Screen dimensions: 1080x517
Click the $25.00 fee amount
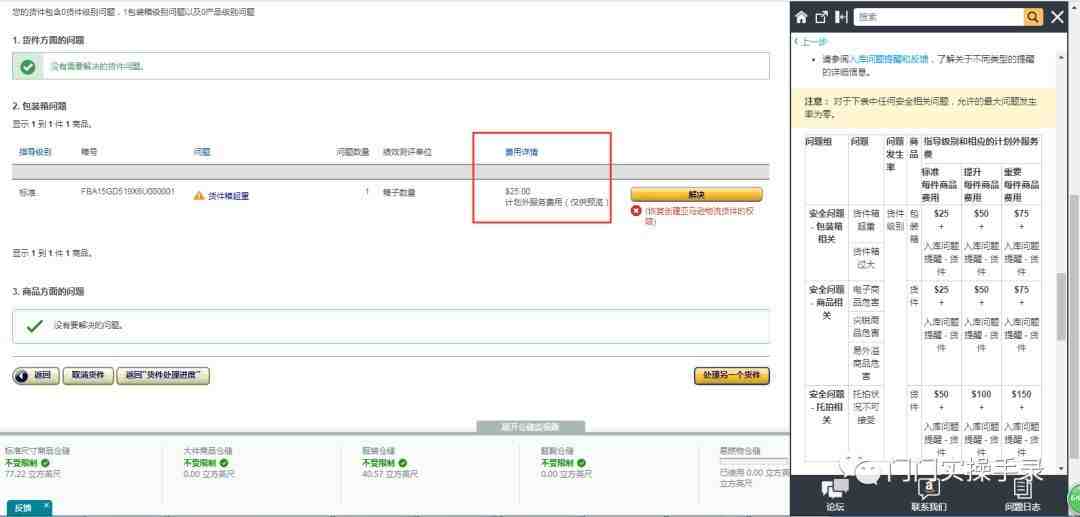click(x=518, y=191)
